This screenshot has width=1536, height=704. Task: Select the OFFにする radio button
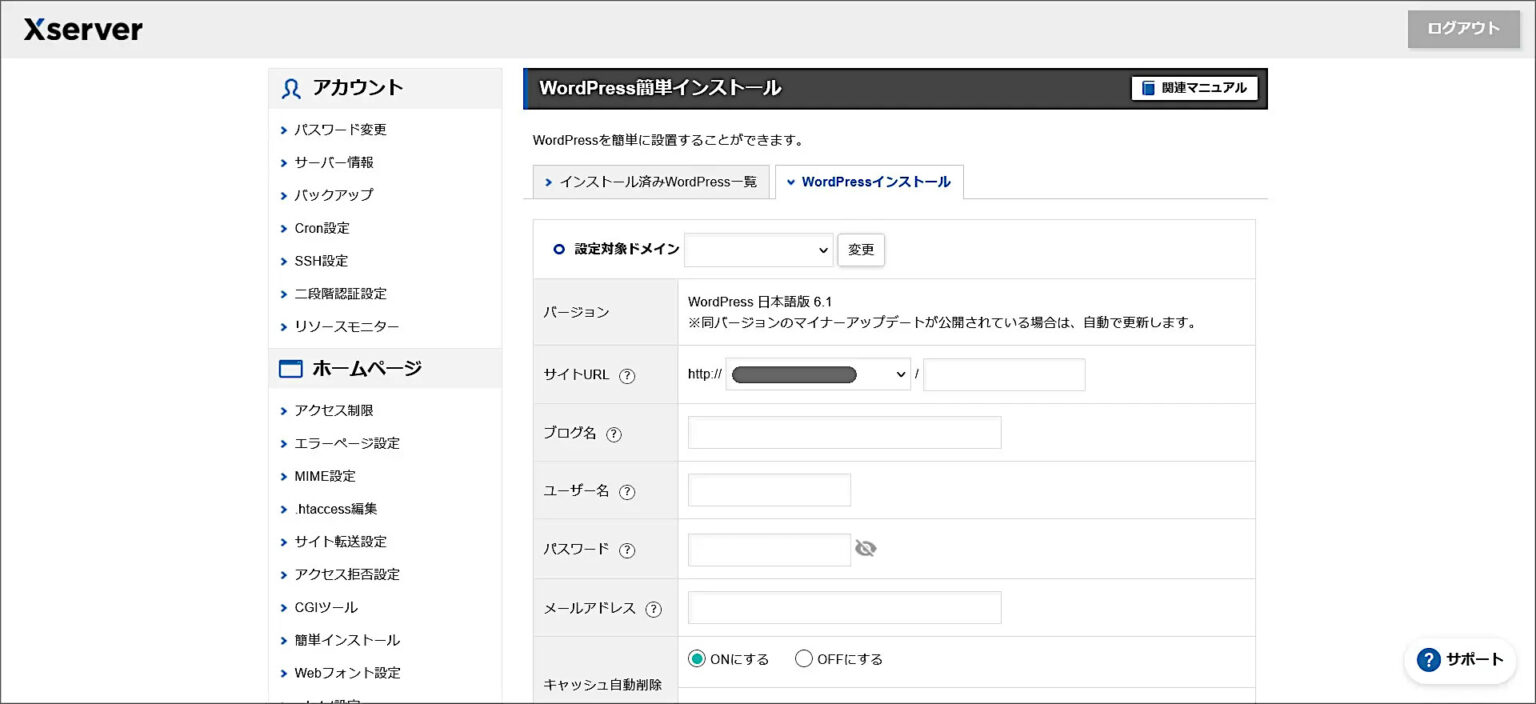point(804,659)
